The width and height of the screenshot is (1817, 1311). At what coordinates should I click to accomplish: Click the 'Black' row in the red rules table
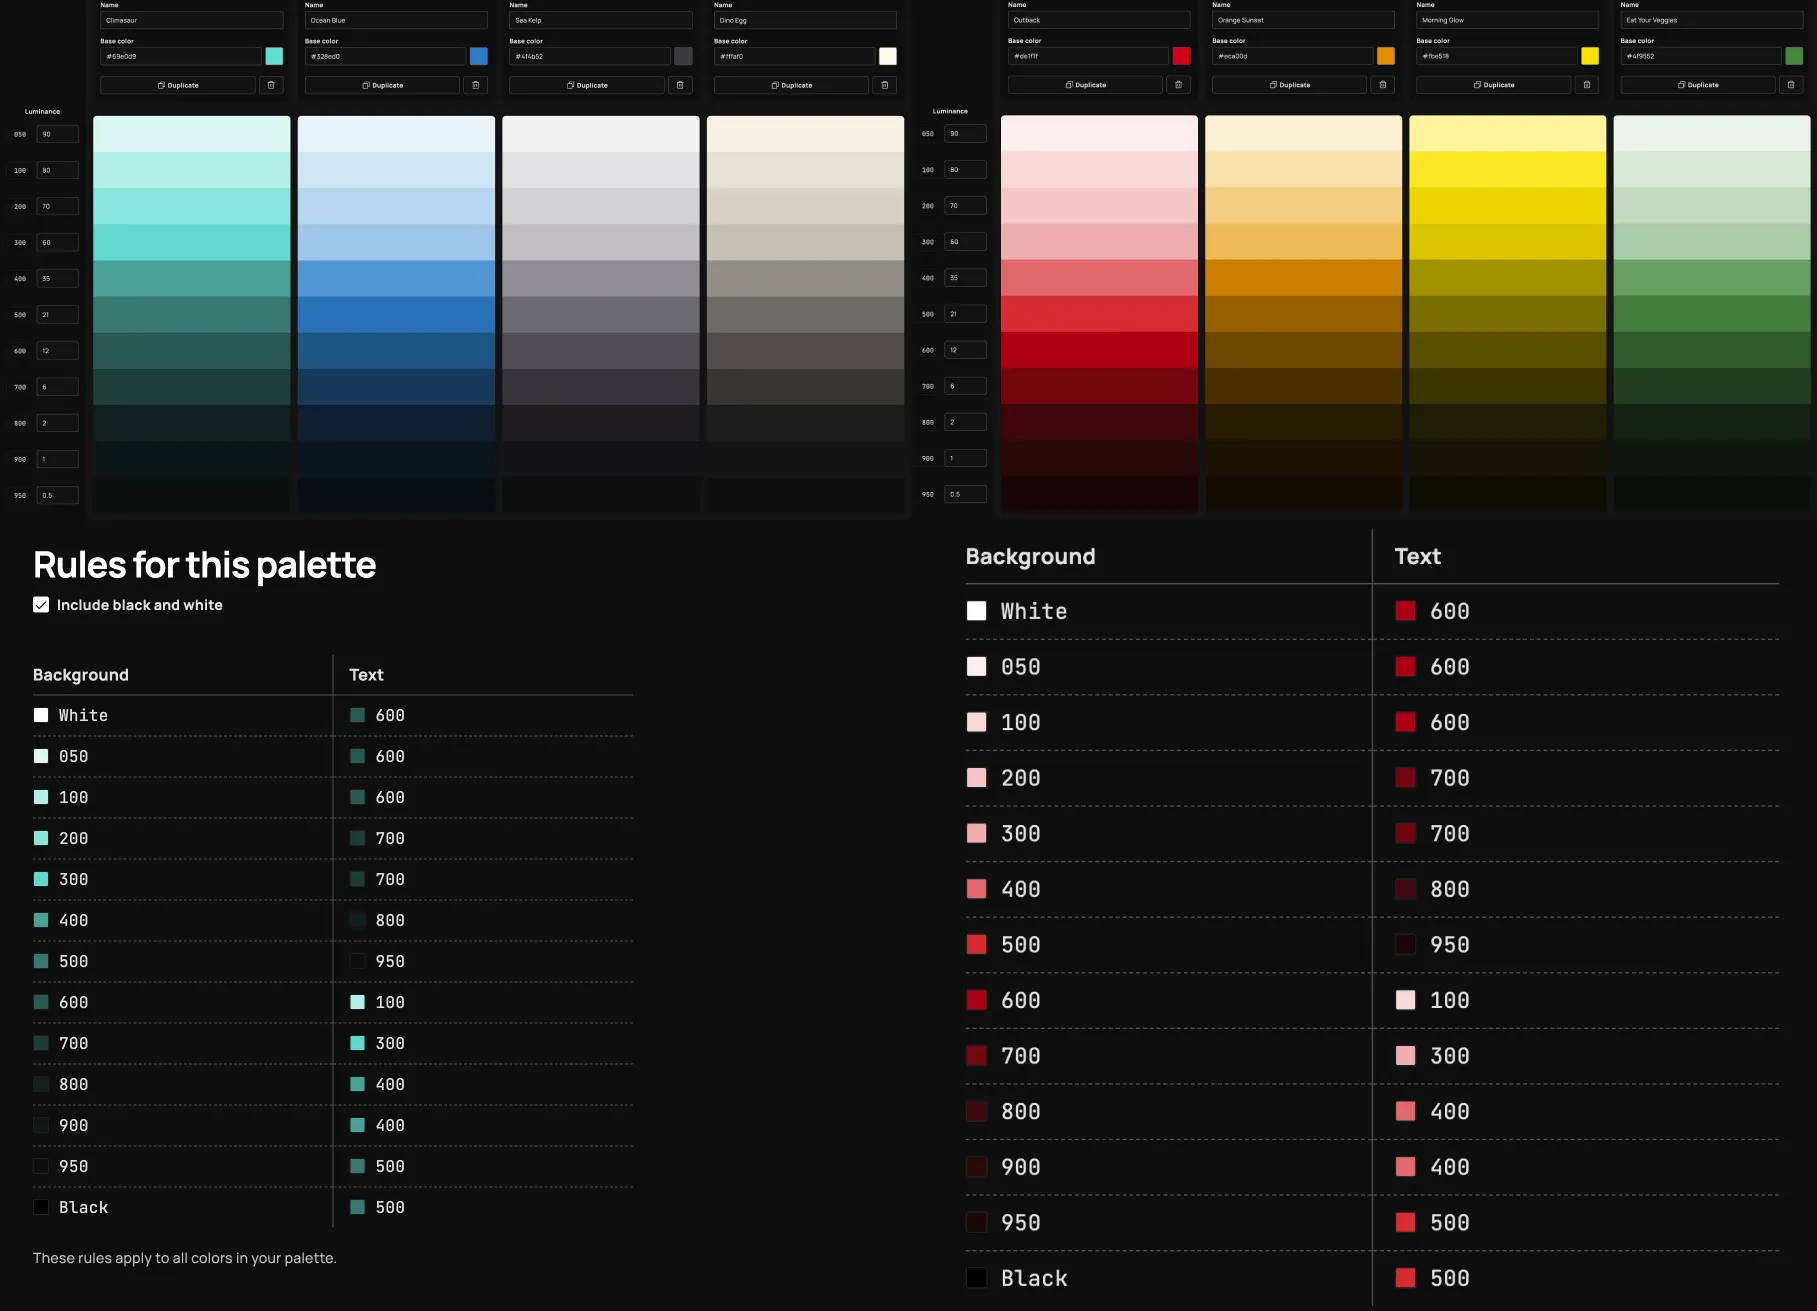tap(1372, 1278)
